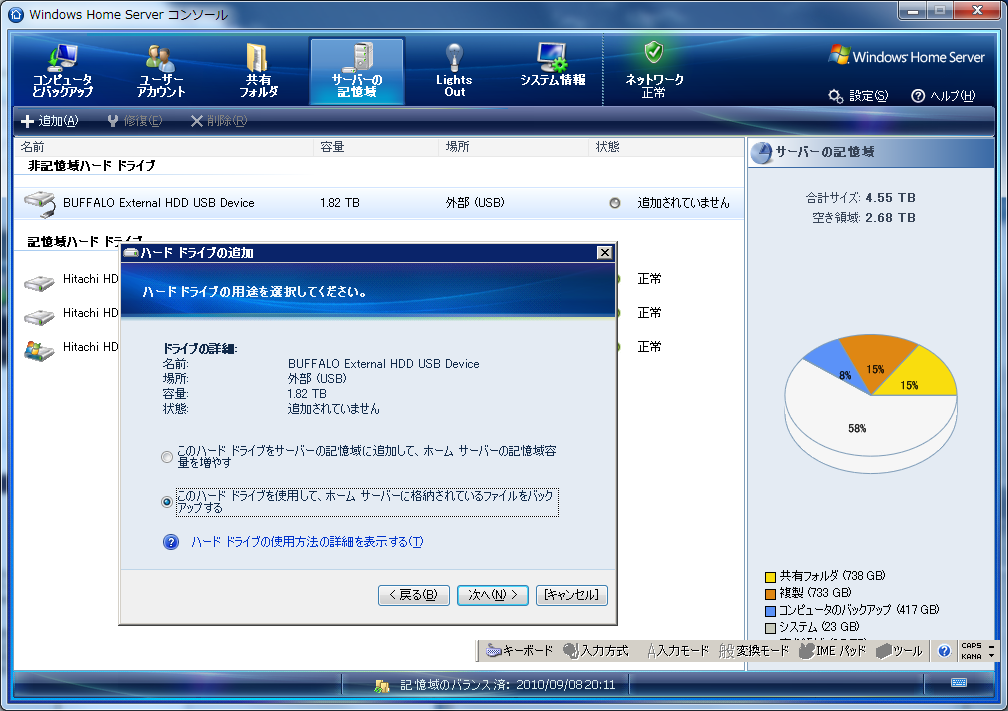Sort the list by 容量 column
The image size is (1008, 711).
point(376,147)
